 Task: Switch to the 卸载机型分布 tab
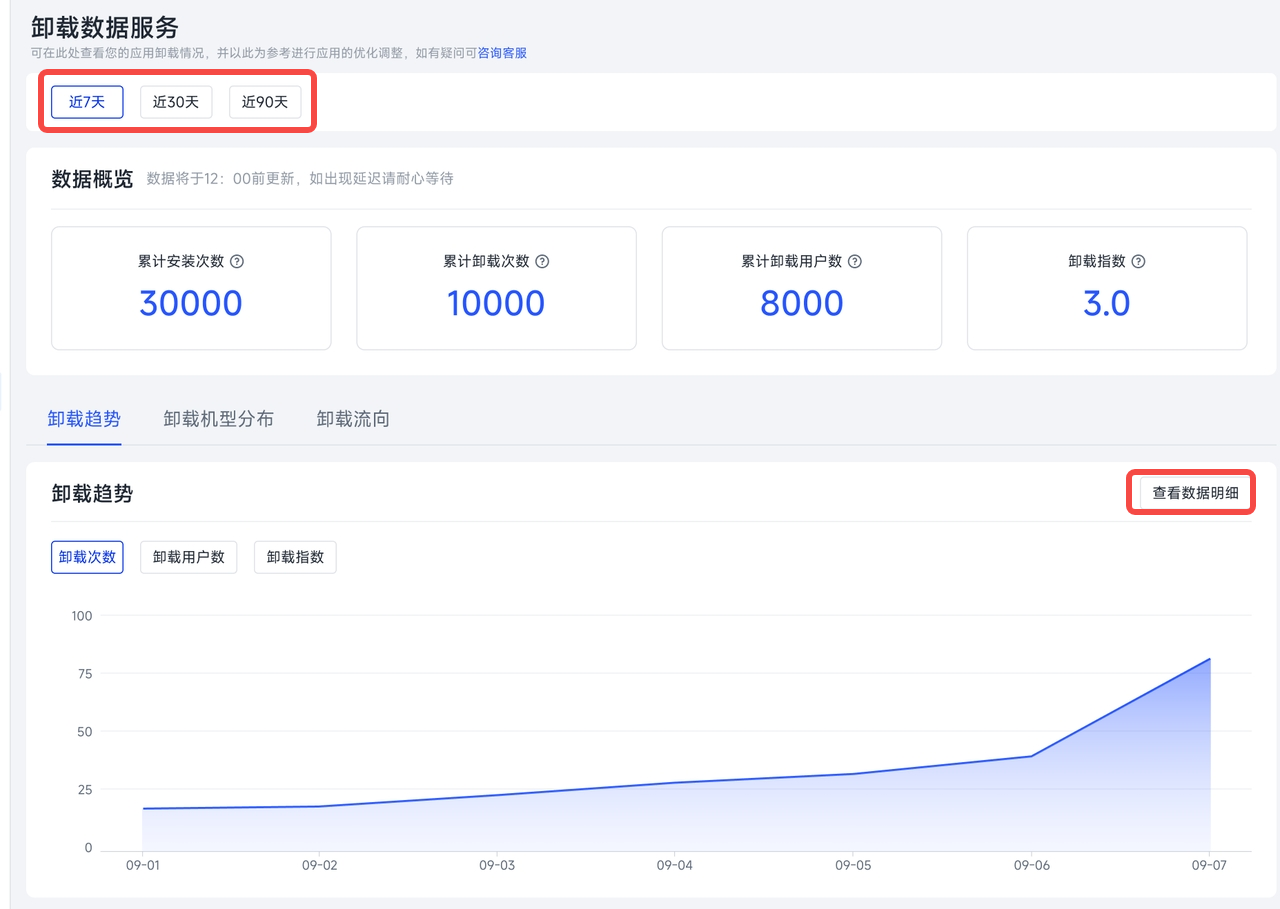click(x=218, y=419)
